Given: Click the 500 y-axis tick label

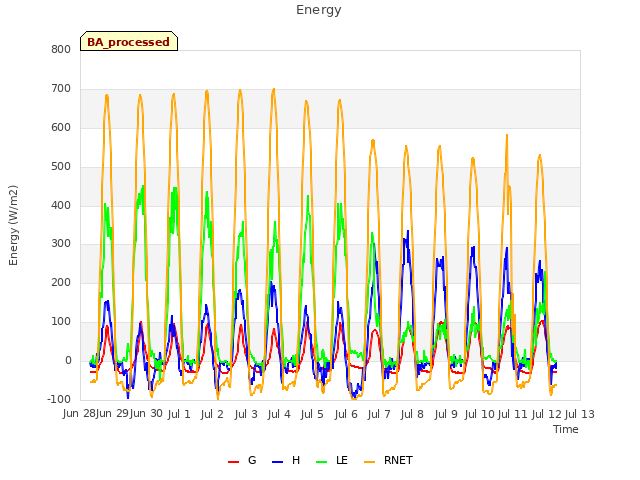Looking at the screenshot, I should [x=61, y=167].
